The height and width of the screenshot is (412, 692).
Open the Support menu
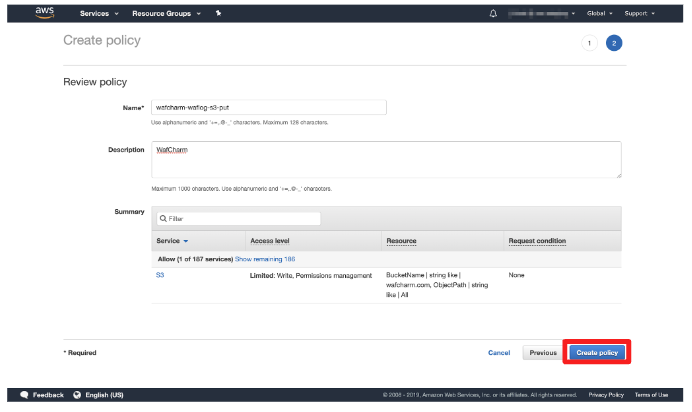tap(639, 14)
